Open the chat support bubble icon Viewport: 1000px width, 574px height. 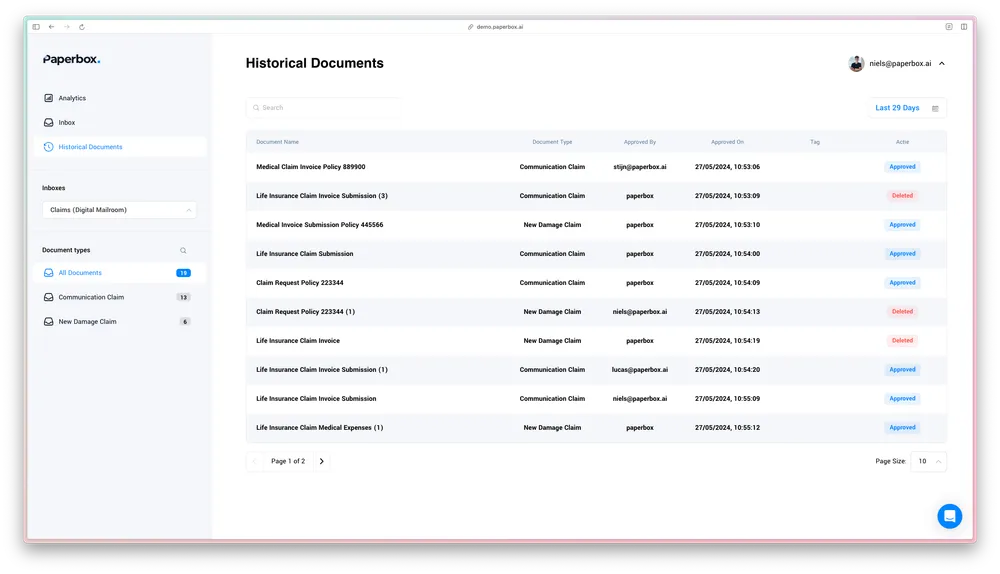[x=949, y=516]
